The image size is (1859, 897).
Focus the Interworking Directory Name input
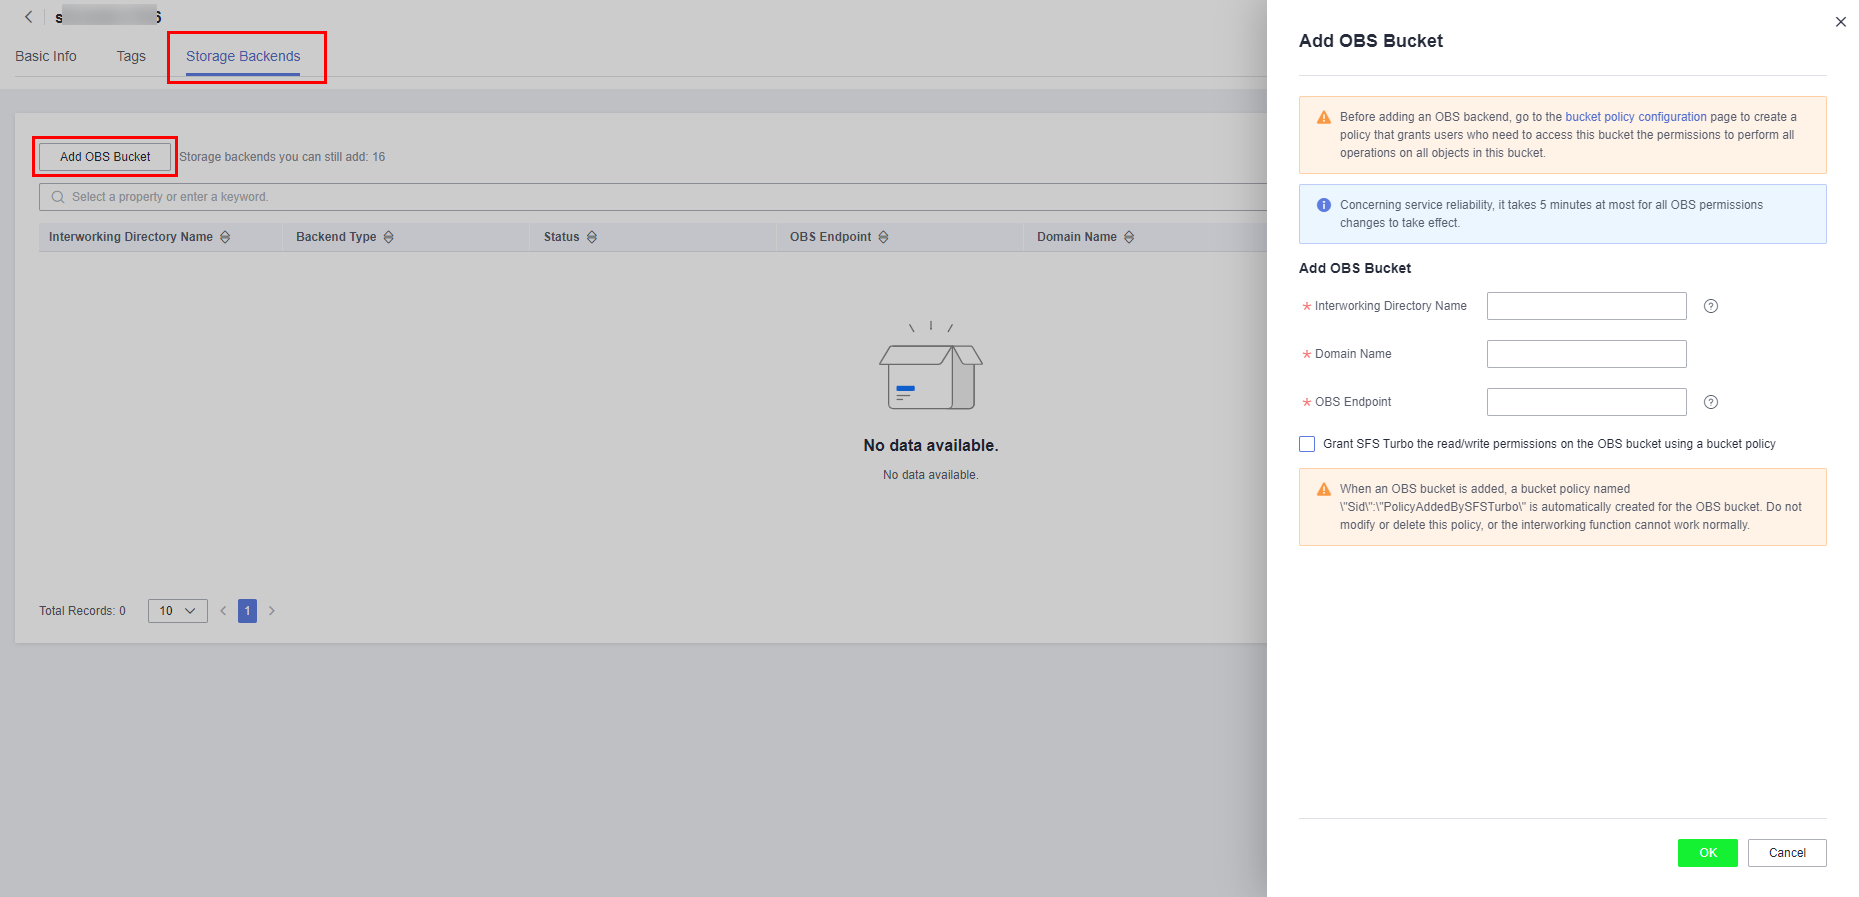tap(1587, 306)
